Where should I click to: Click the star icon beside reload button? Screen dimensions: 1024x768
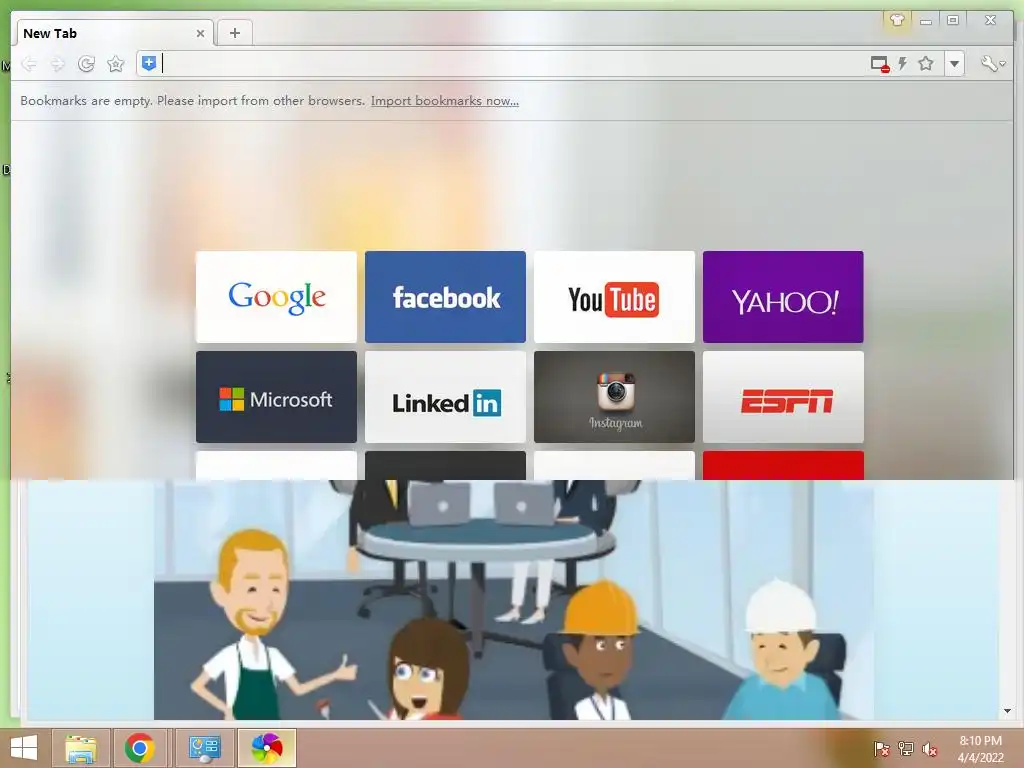116,63
